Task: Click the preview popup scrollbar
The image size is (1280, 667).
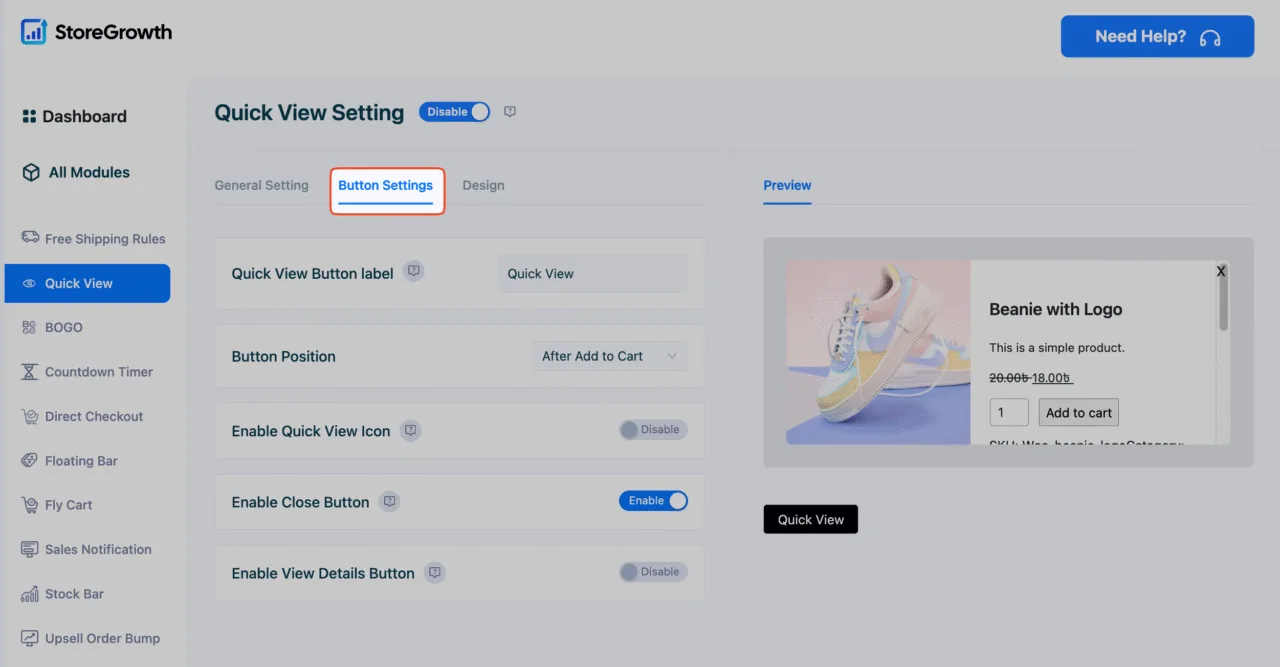Action: pyautogui.click(x=1222, y=300)
